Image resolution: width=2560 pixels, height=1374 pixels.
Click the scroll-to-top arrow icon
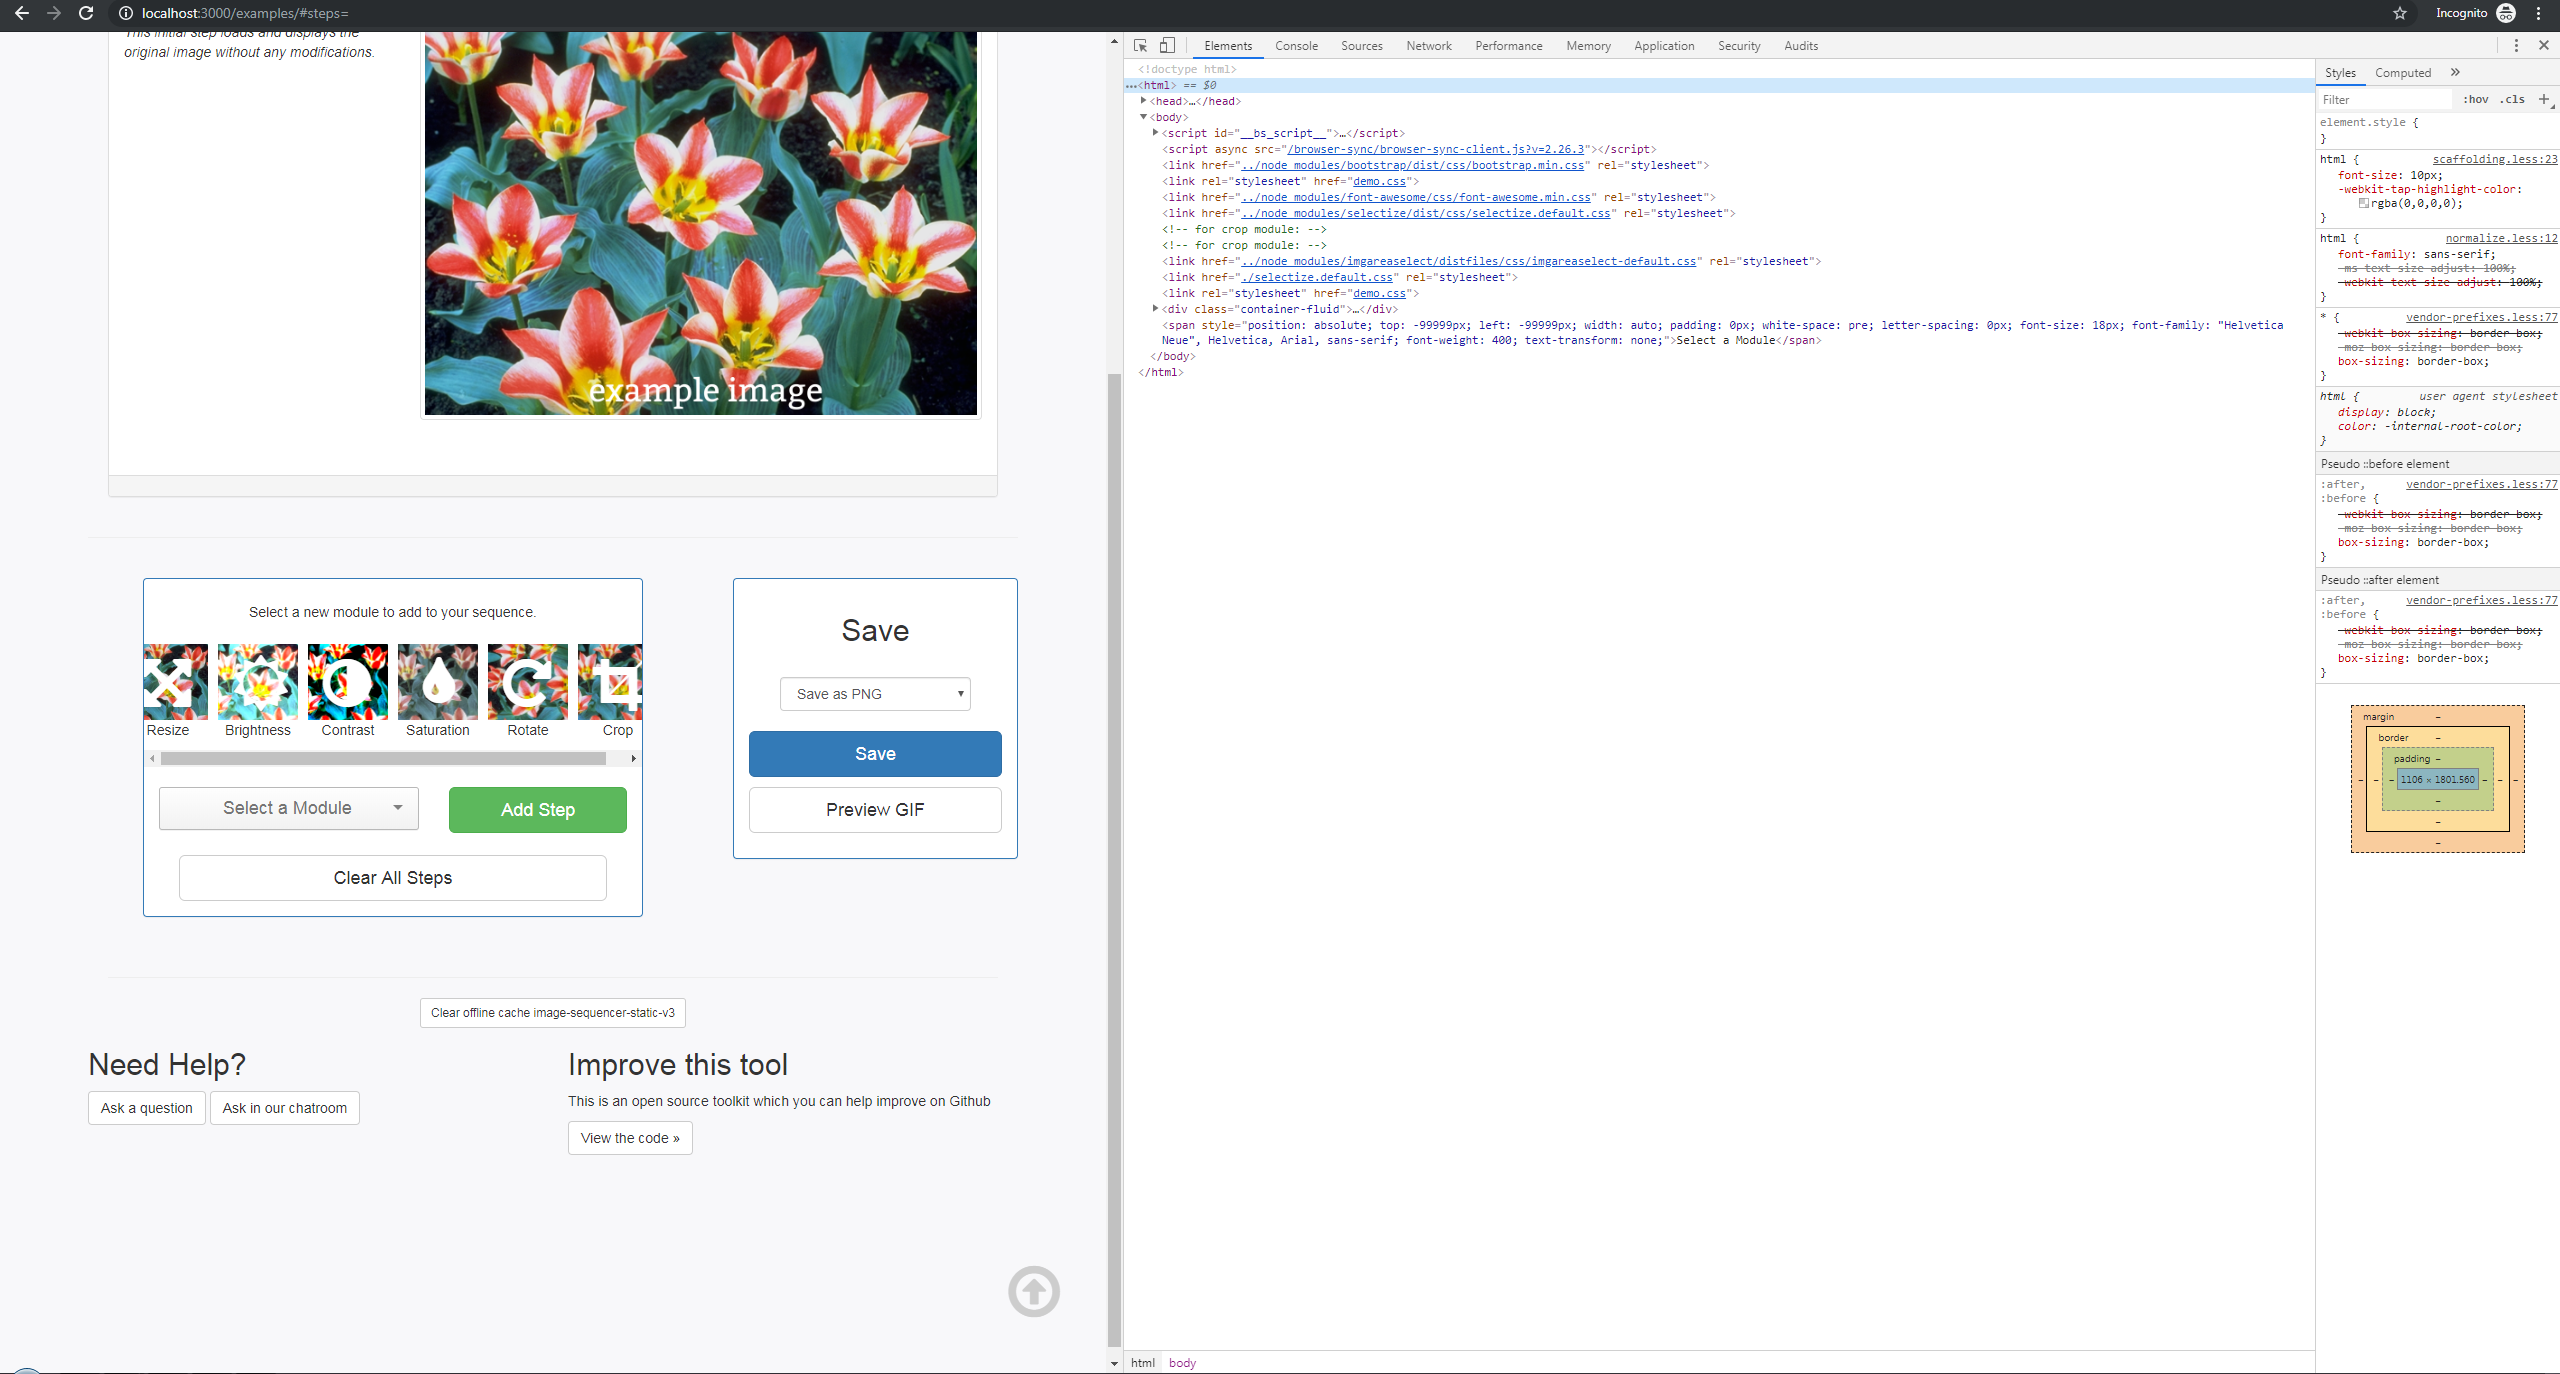(x=1034, y=1291)
